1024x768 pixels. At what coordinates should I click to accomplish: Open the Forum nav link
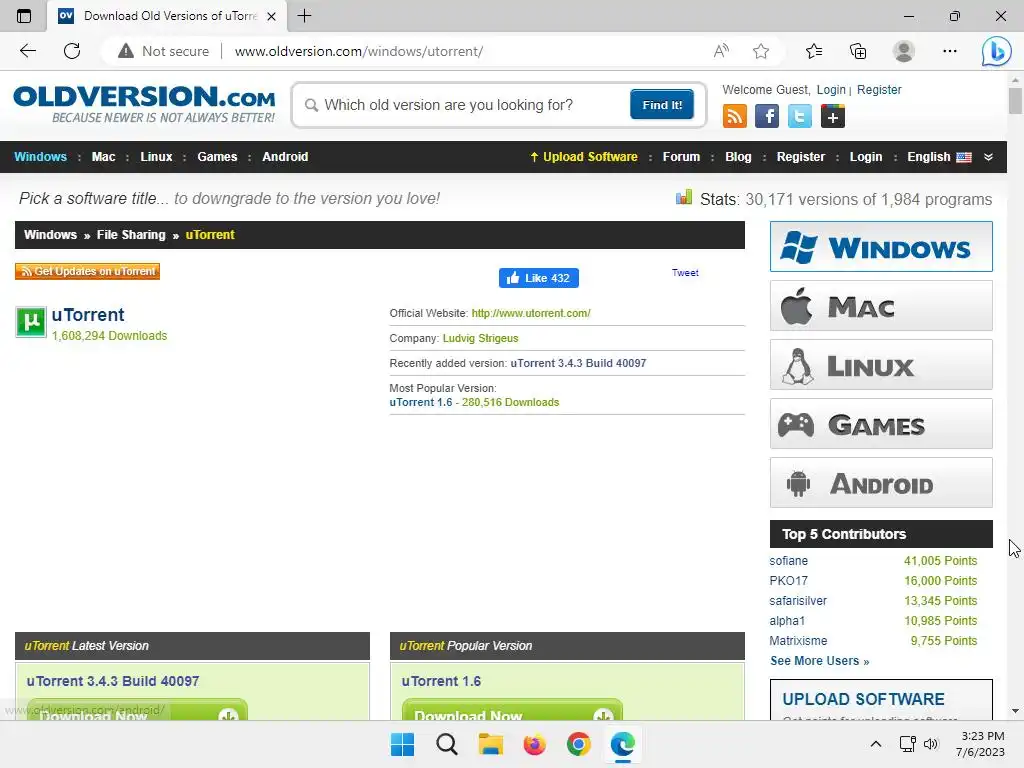click(681, 157)
